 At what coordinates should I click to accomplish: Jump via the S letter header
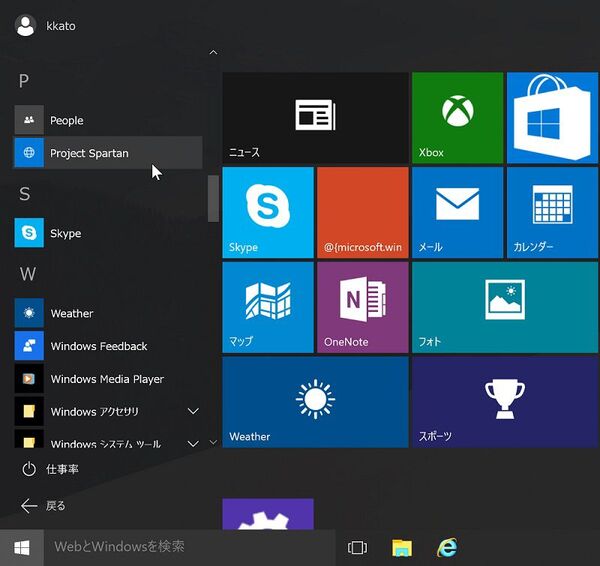pyautogui.click(x=24, y=194)
